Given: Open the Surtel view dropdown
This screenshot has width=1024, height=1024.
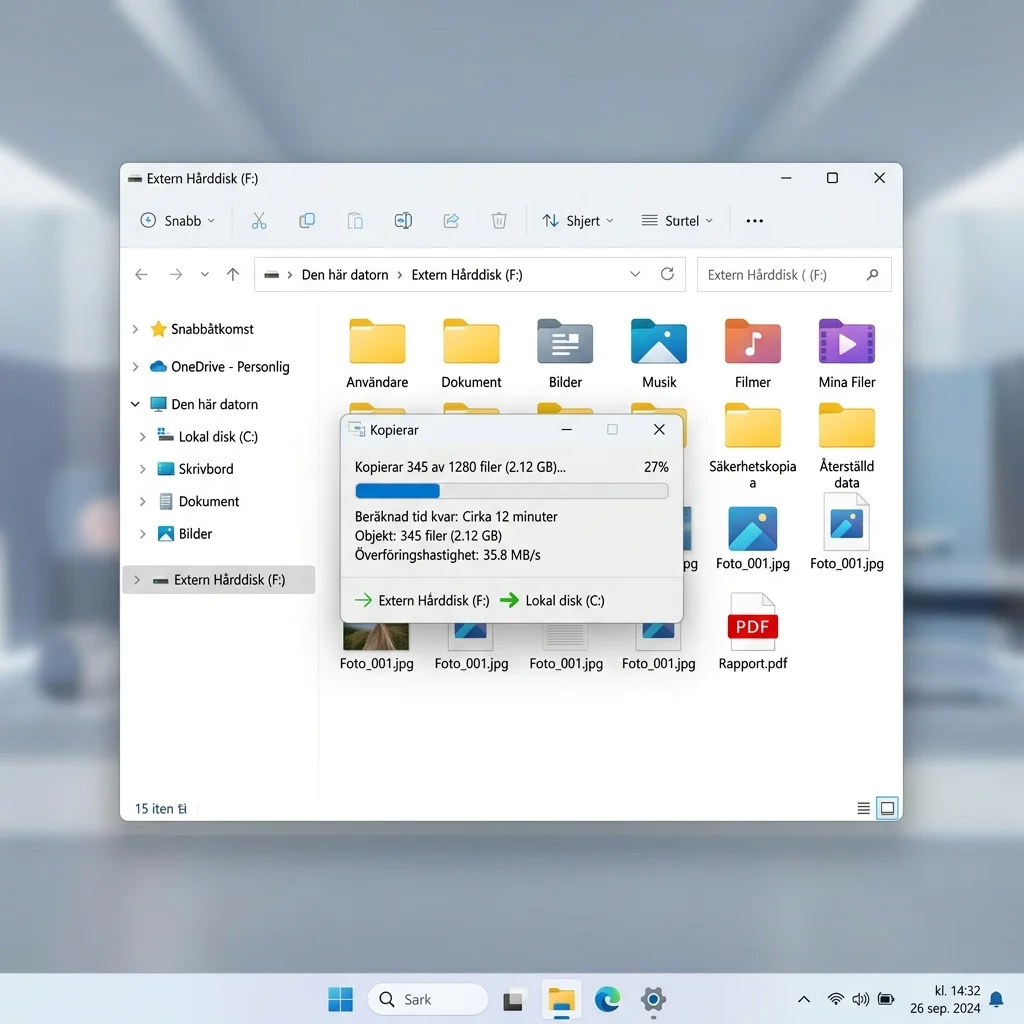Looking at the screenshot, I should click(x=677, y=221).
